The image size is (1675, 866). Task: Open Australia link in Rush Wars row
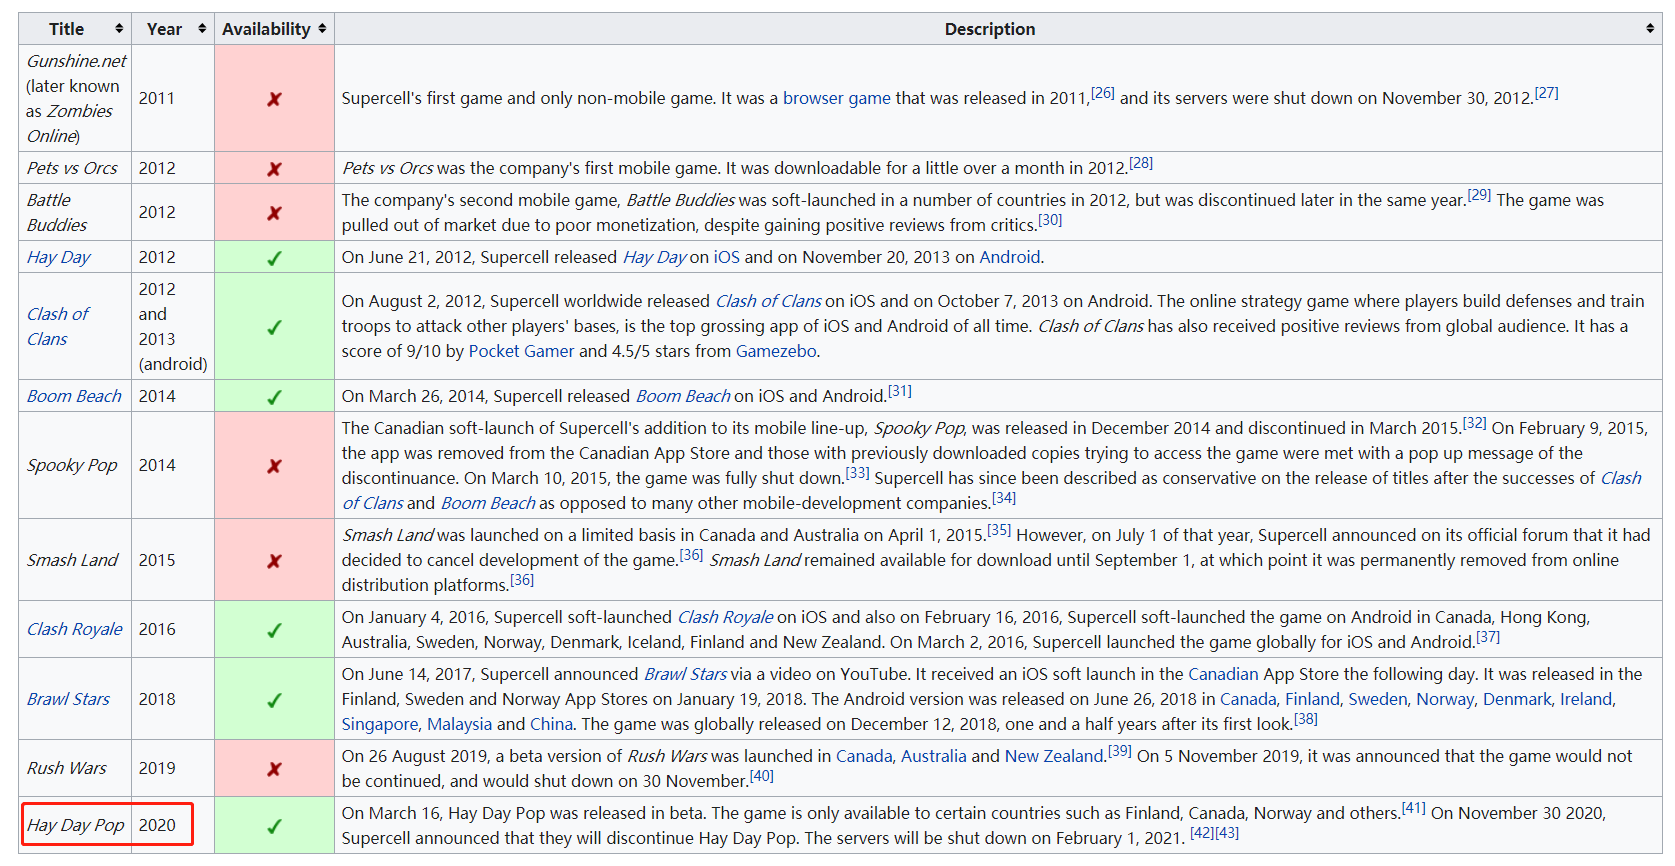[934, 756]
